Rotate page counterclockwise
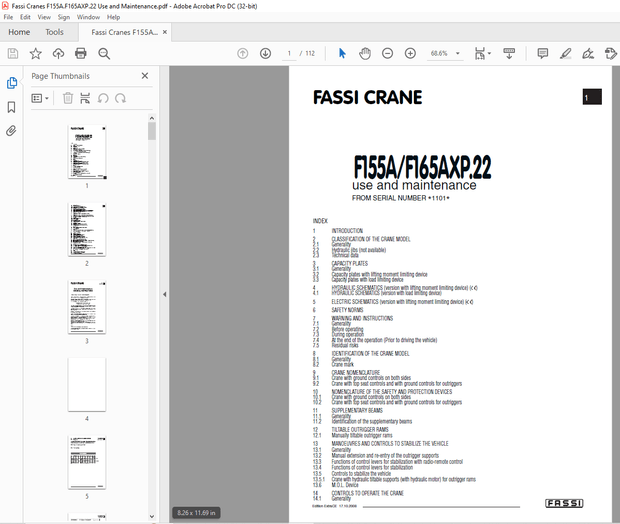 [x=103, y=98]
